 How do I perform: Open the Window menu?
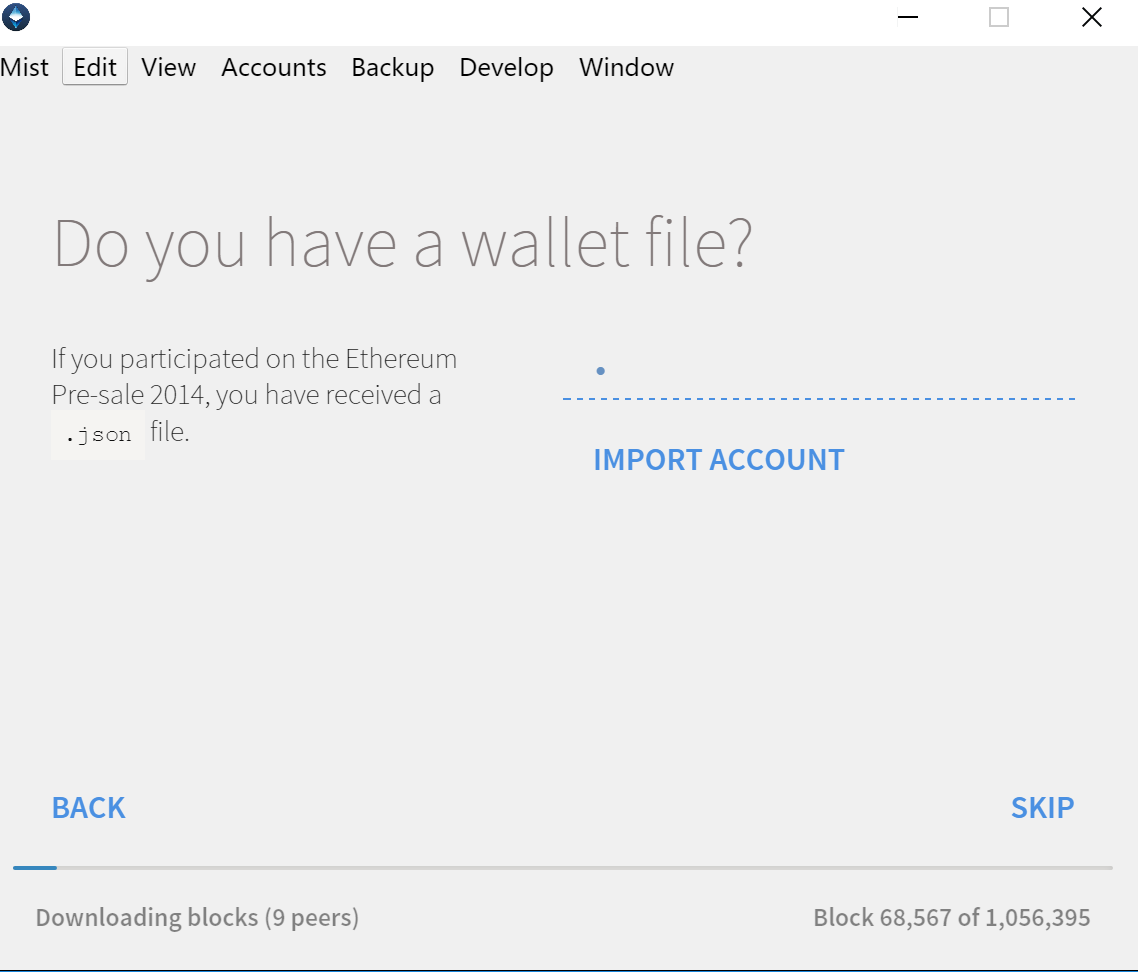pos(626,67)
